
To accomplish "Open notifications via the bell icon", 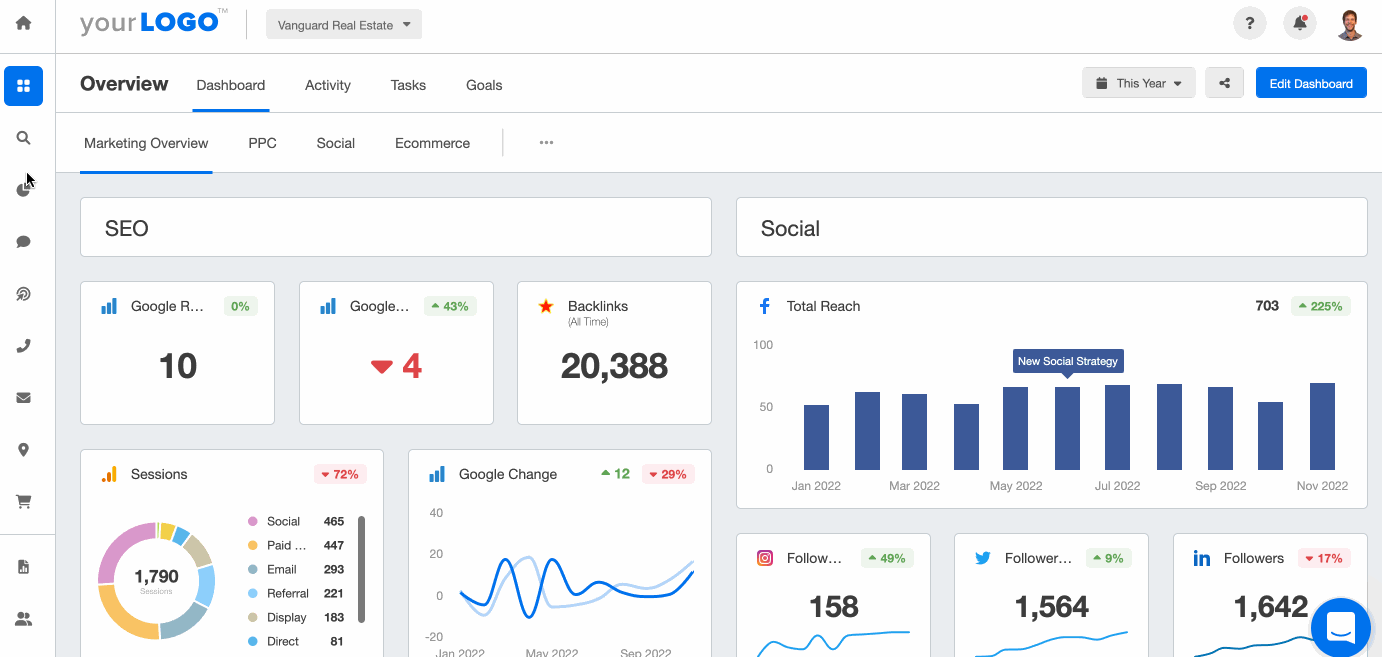I will click(x=1299, y=22).
